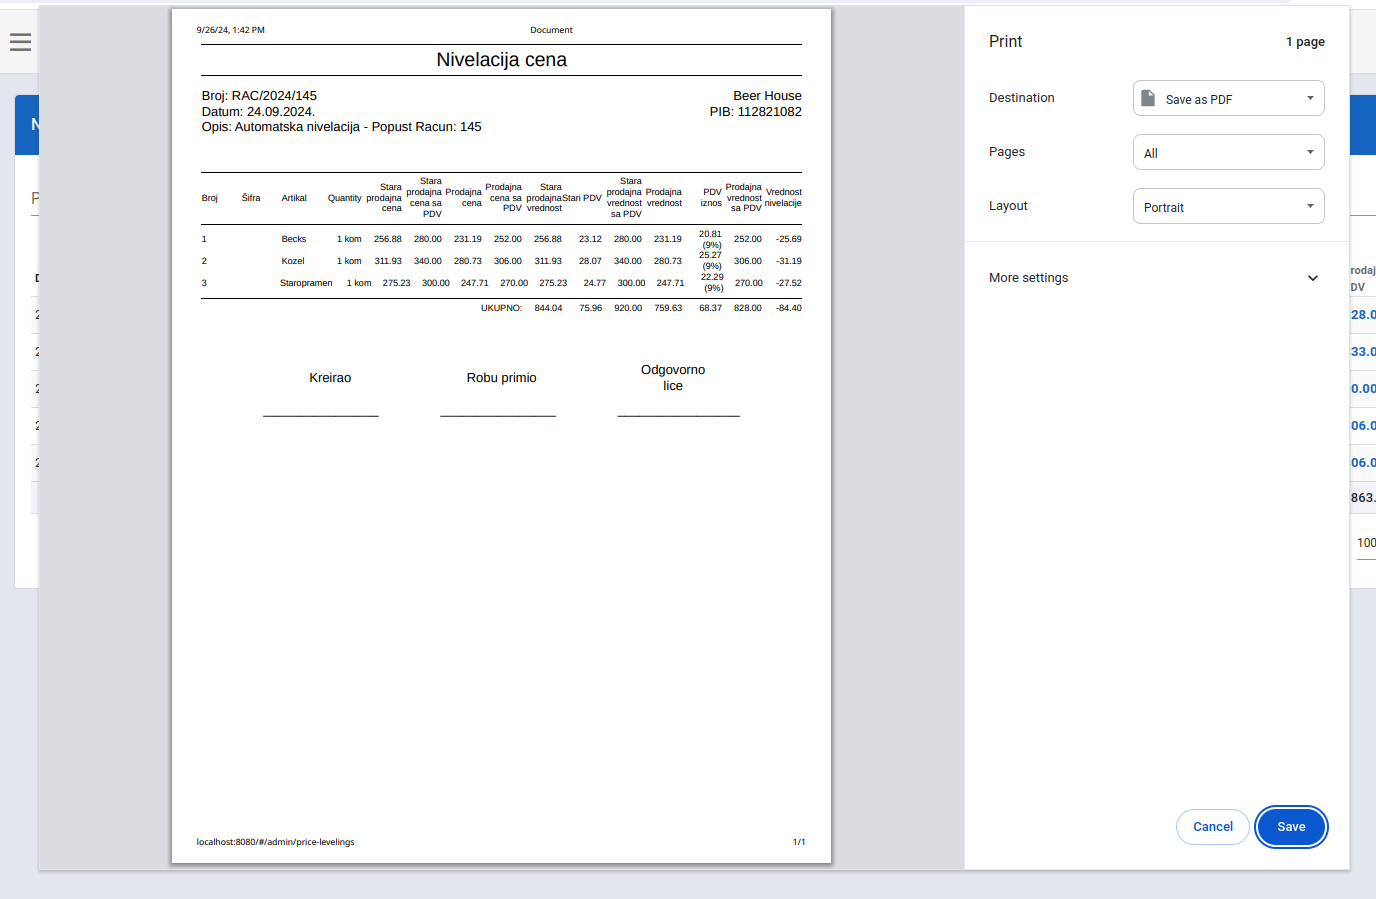The width and height of the screenshot is (1376, 899).
Task: Click the 9/26/24, 1:42 PM timestamp
Action: pos(231,30)
